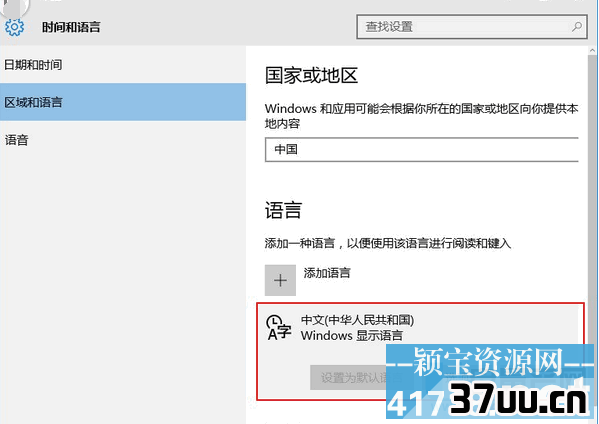Click the language A字 icon
Viewport: 599px width, 424px height.
[x=279, y=327]
